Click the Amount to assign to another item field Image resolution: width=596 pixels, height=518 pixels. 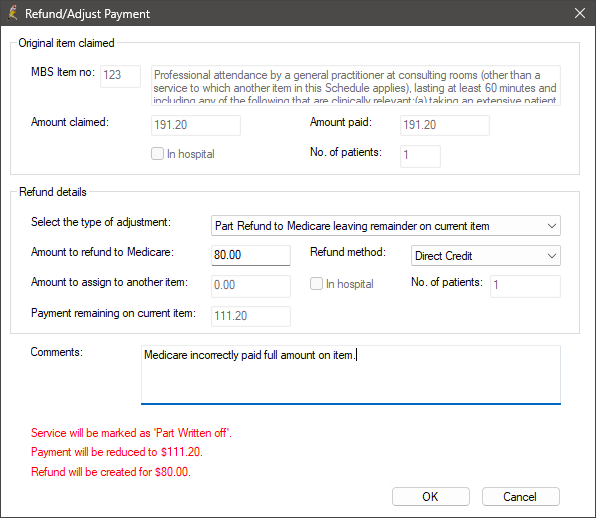pyautogui.click(x=251, y=286)
